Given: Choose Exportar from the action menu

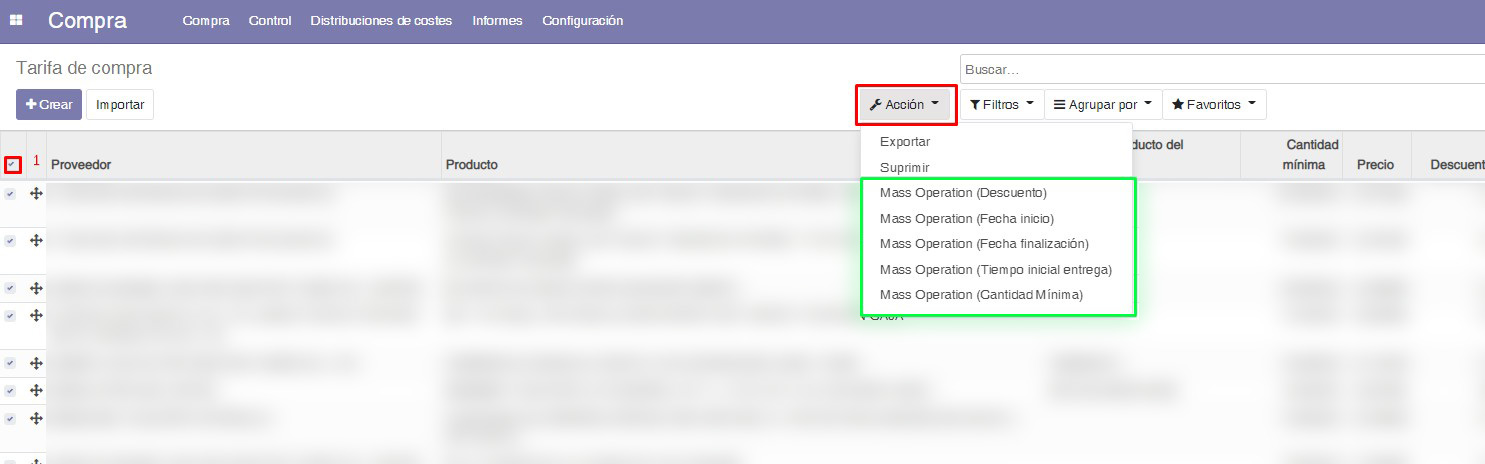Looking at the screenshot, I should (x=905, y=142).
